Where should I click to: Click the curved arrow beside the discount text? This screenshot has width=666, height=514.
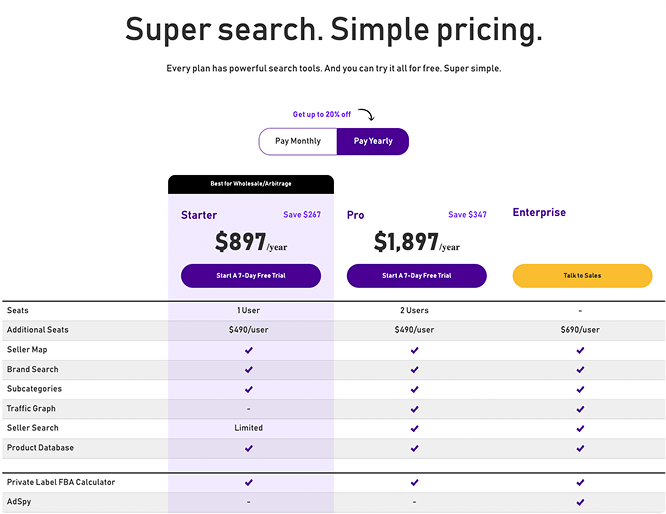click(366, 115)
